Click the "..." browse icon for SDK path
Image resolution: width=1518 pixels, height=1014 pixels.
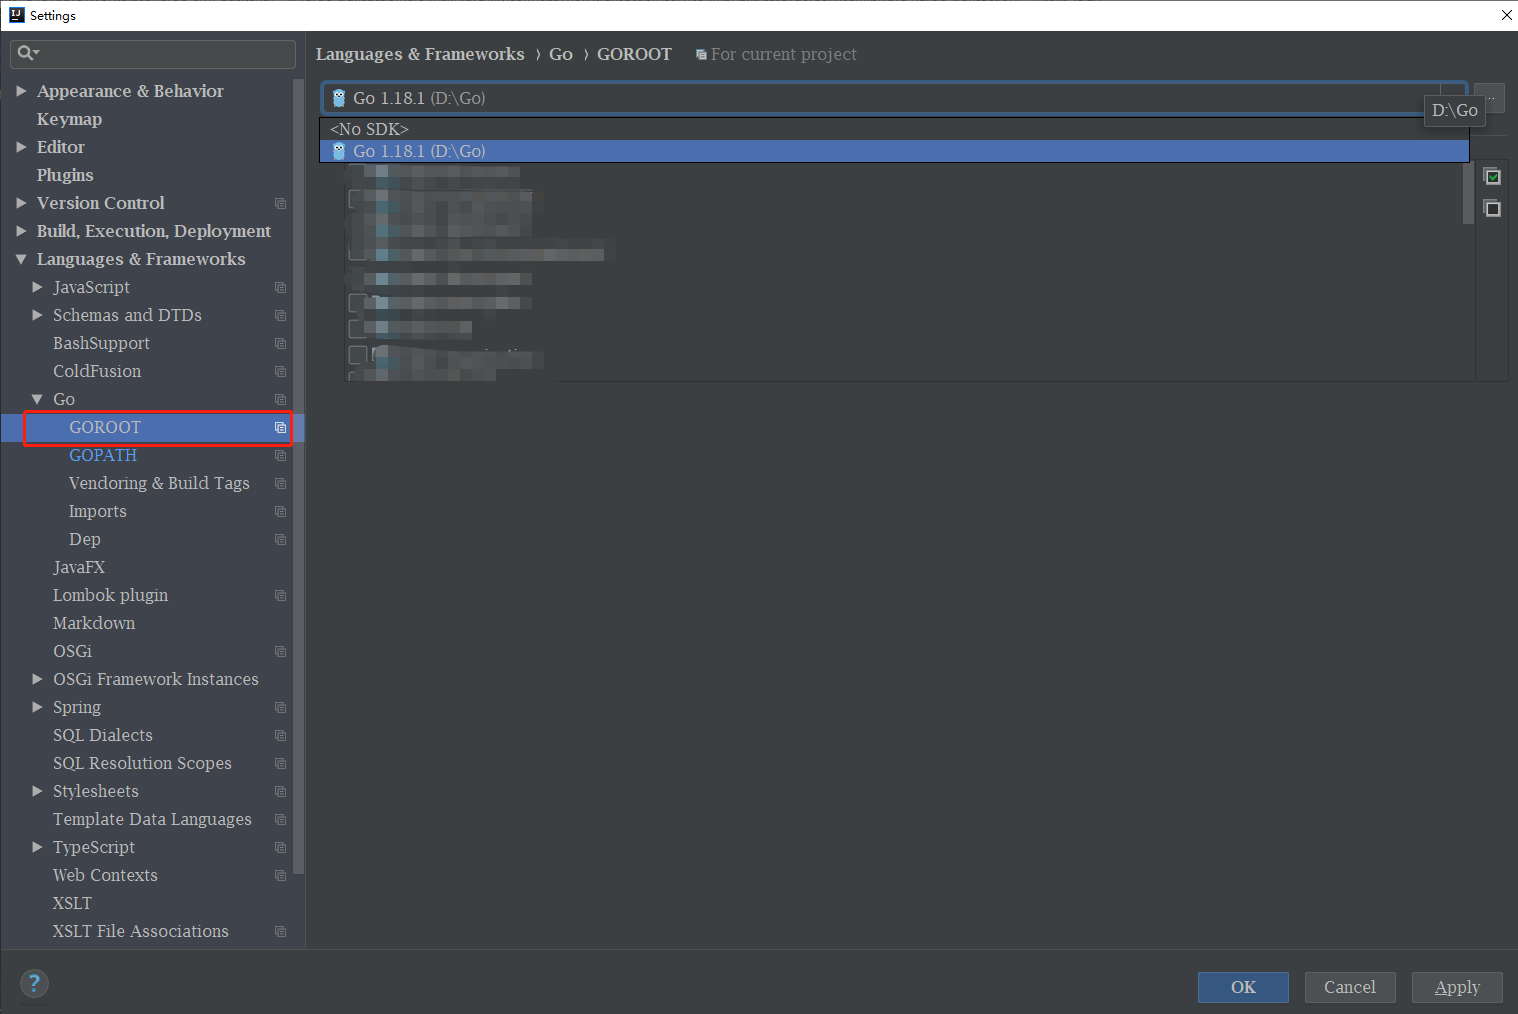point(1489,97)
